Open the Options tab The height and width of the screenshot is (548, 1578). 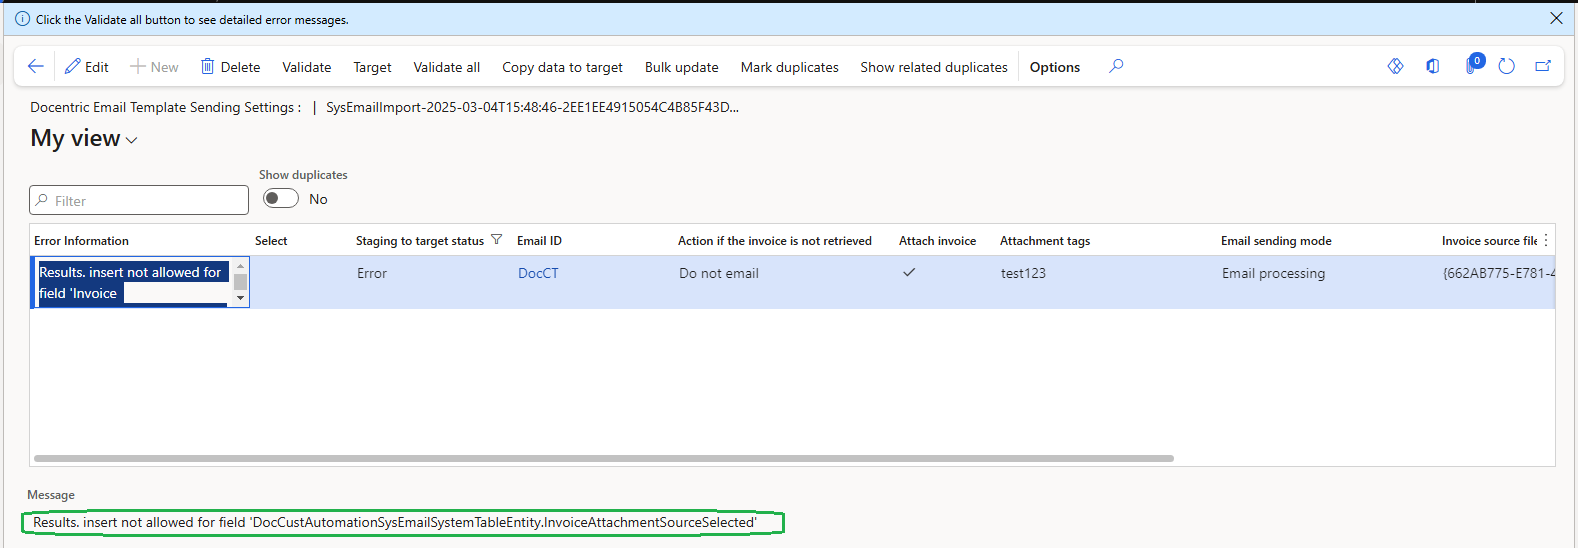click(1054, 67)
